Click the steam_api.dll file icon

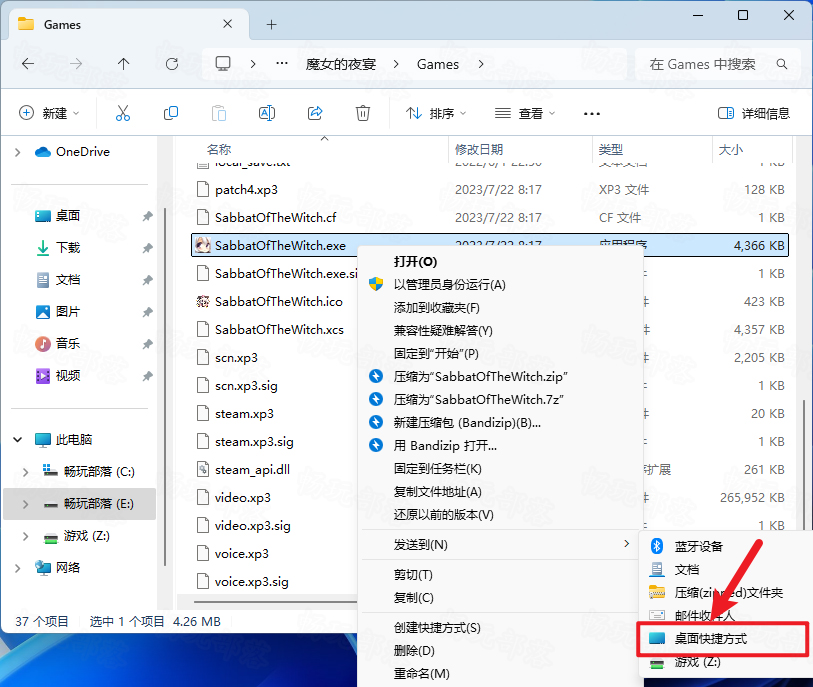(203, 469)
